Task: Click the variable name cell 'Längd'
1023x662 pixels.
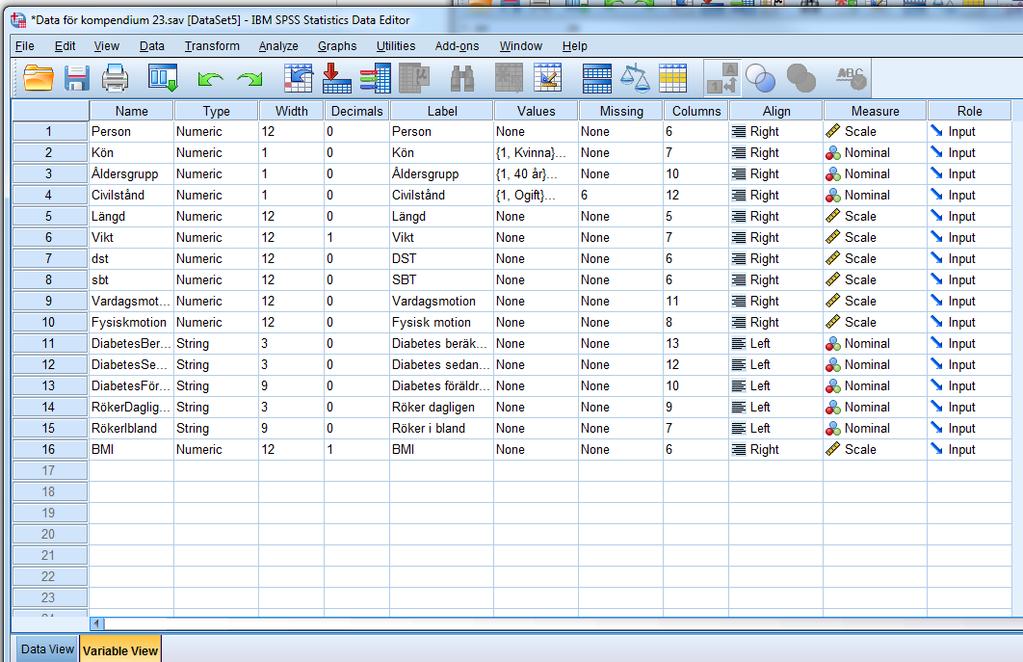Action: [131, 217]
